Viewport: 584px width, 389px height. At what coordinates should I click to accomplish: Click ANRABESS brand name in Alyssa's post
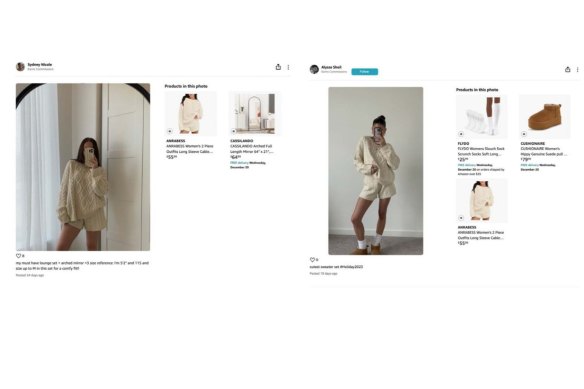tap(467, 227)
